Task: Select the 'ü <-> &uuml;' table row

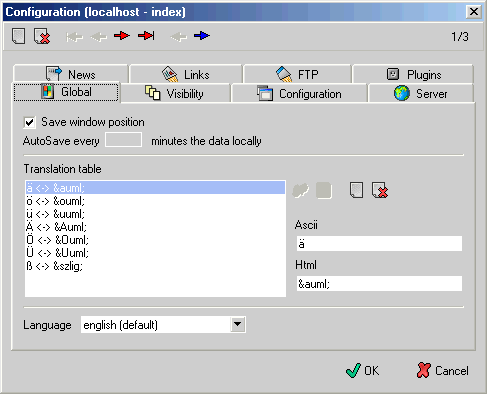Action: tap(155, 214)
